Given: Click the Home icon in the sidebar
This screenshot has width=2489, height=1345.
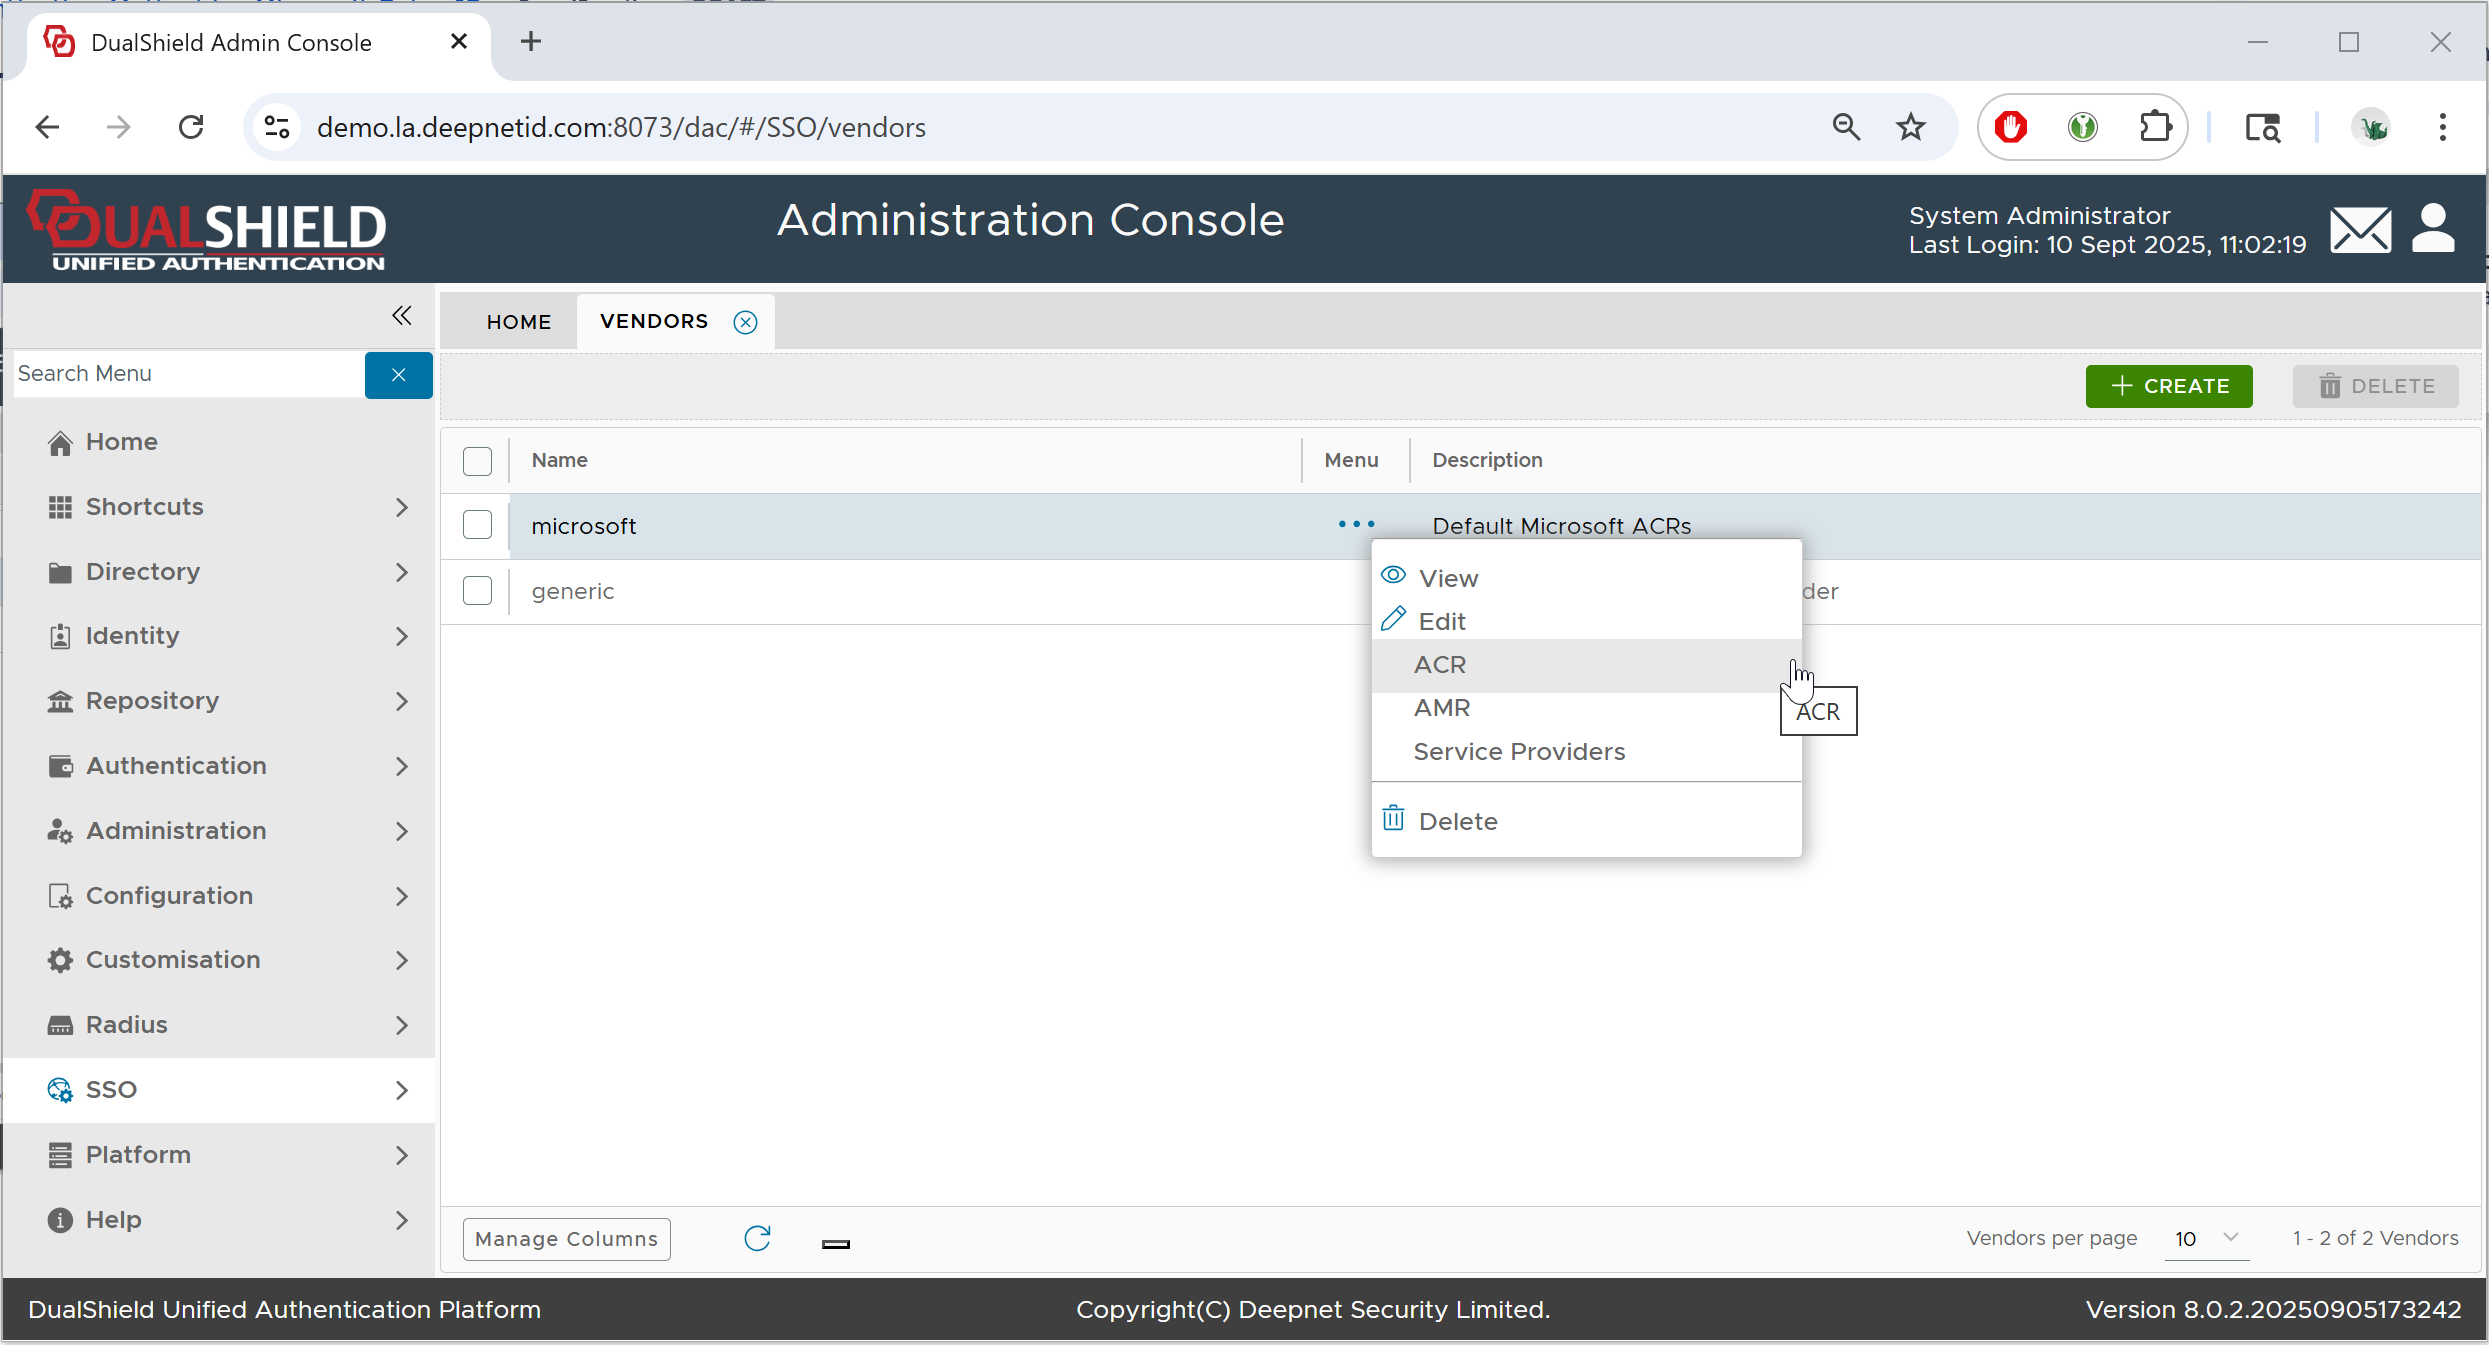Looking at the screenshot, I should click(60, 442).
